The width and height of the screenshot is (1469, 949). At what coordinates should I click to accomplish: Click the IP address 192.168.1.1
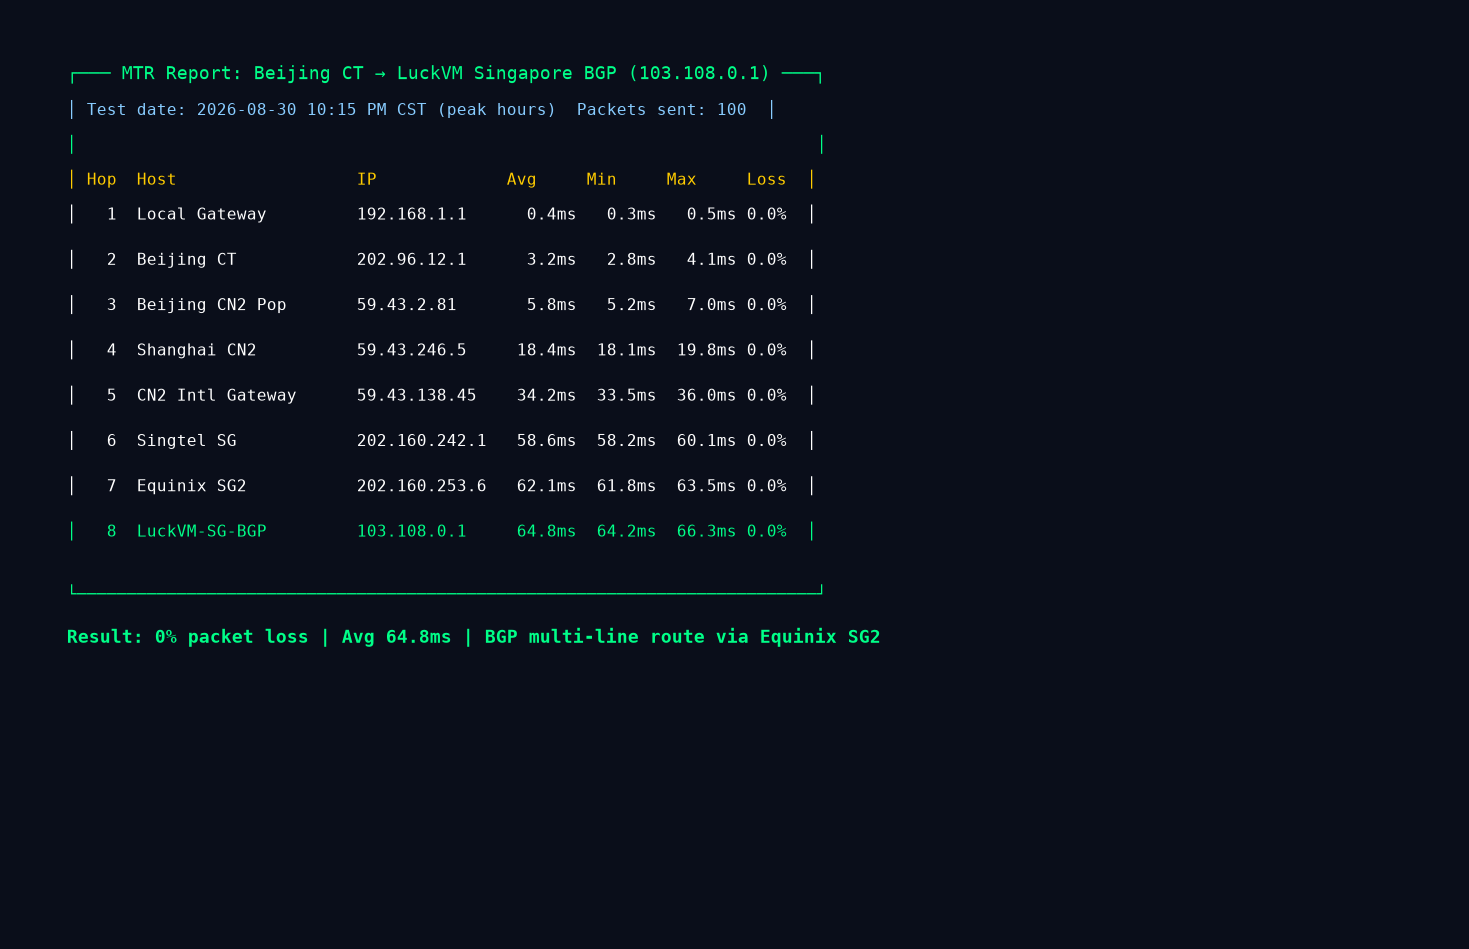(x=412, y=215)
